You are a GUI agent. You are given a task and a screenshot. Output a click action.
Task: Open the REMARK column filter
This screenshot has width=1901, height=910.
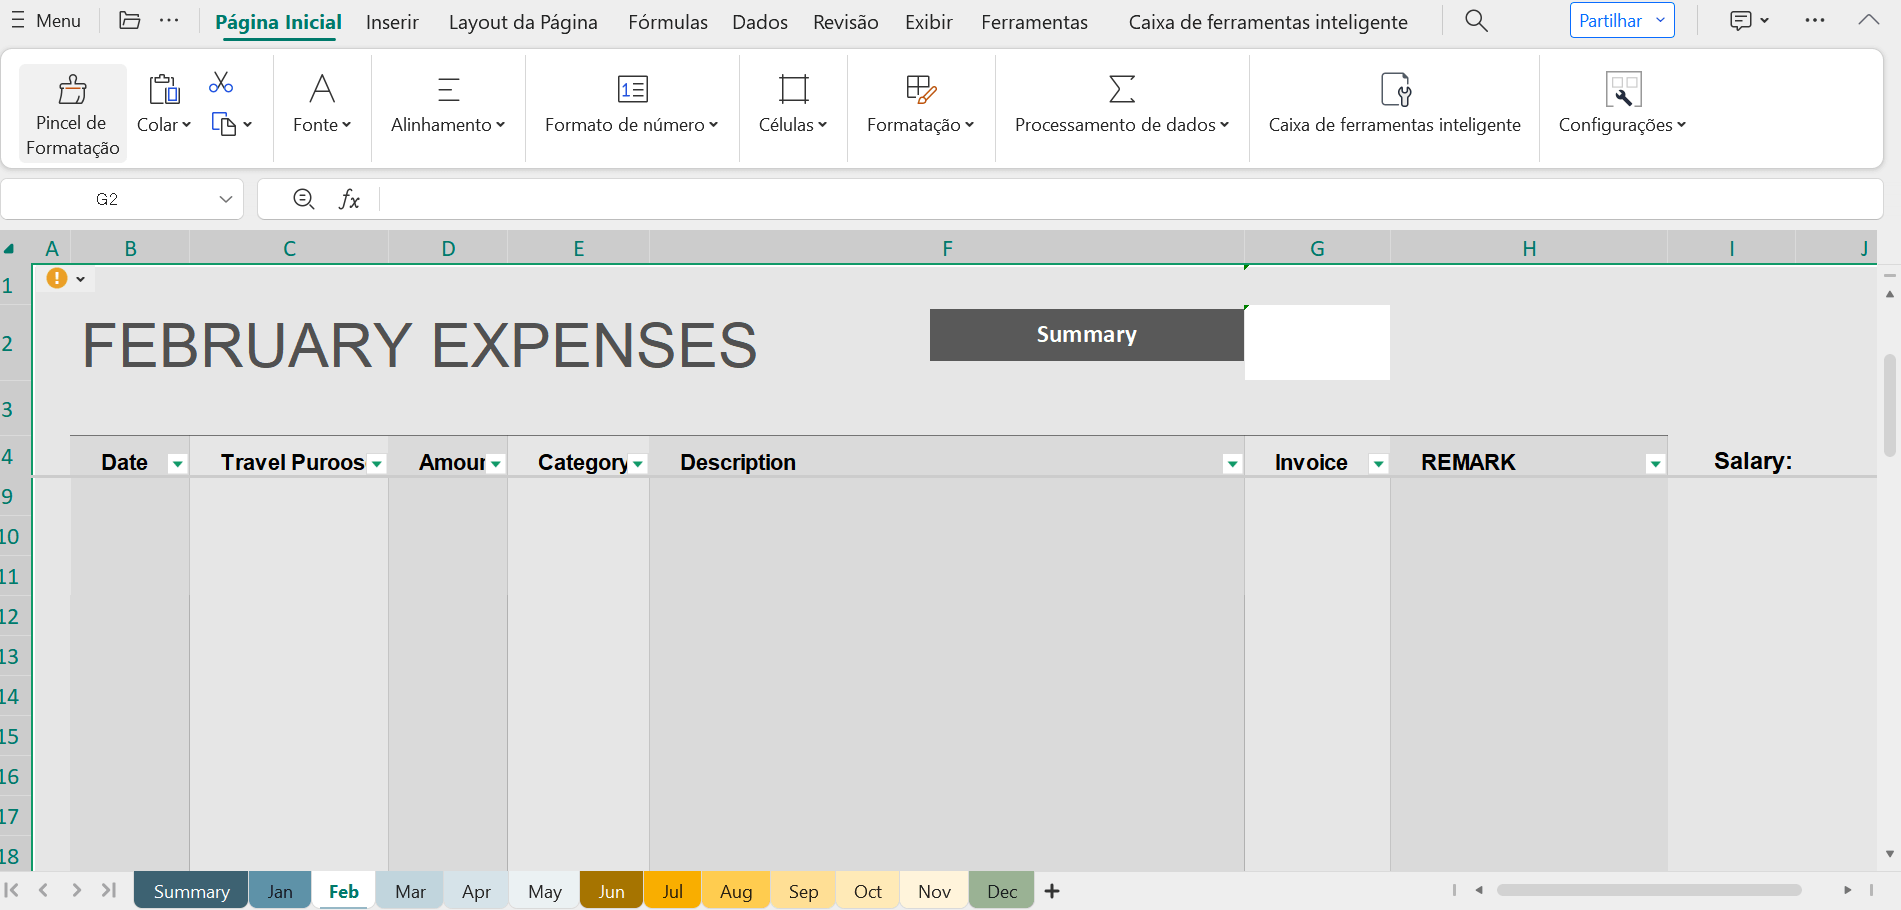pyautogui.click(x=1655, y=461)
